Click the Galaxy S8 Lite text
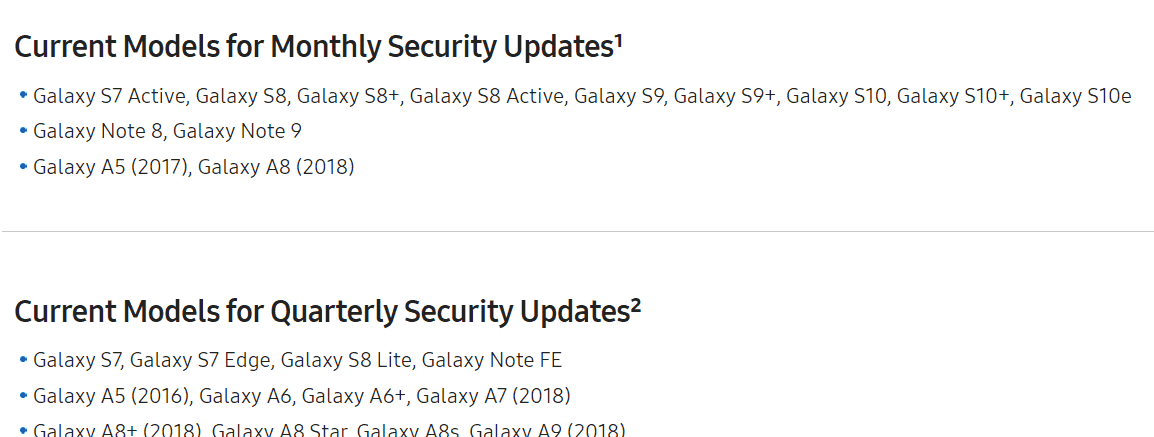Viewport: 1154px width, 437px height. [345, 360]
